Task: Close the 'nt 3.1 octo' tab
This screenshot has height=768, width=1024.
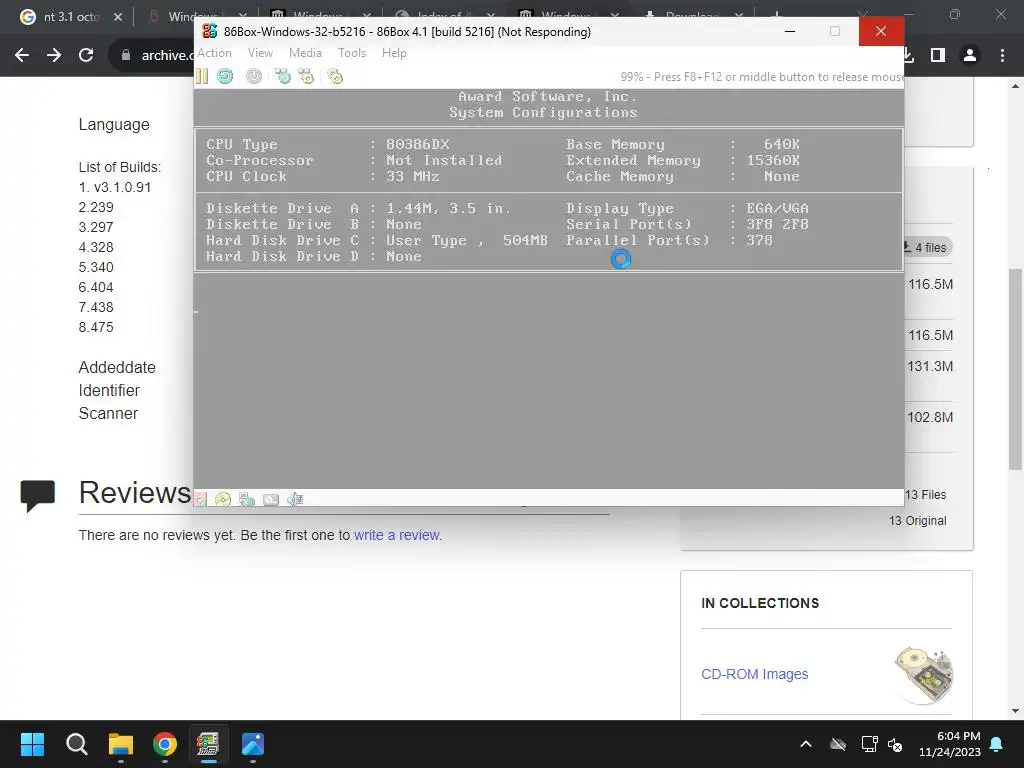Action: tap(118, 17)
